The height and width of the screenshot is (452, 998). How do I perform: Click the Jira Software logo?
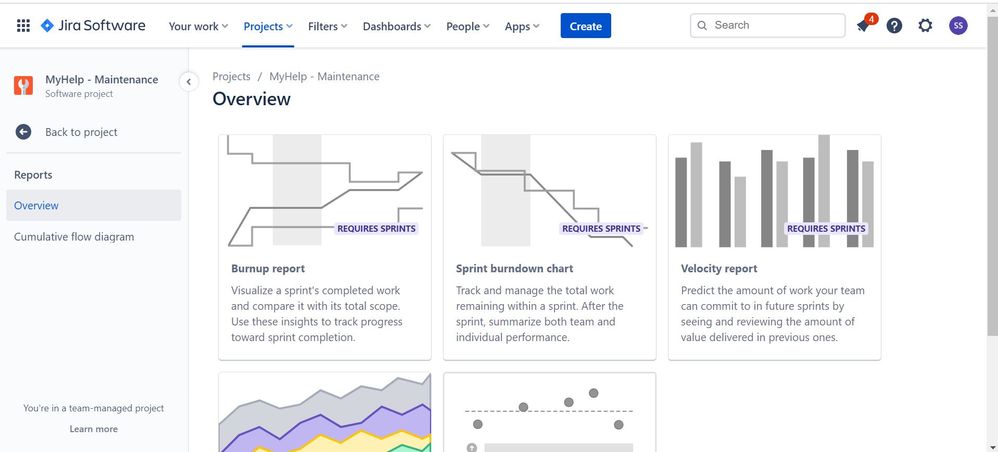point(93,25)
